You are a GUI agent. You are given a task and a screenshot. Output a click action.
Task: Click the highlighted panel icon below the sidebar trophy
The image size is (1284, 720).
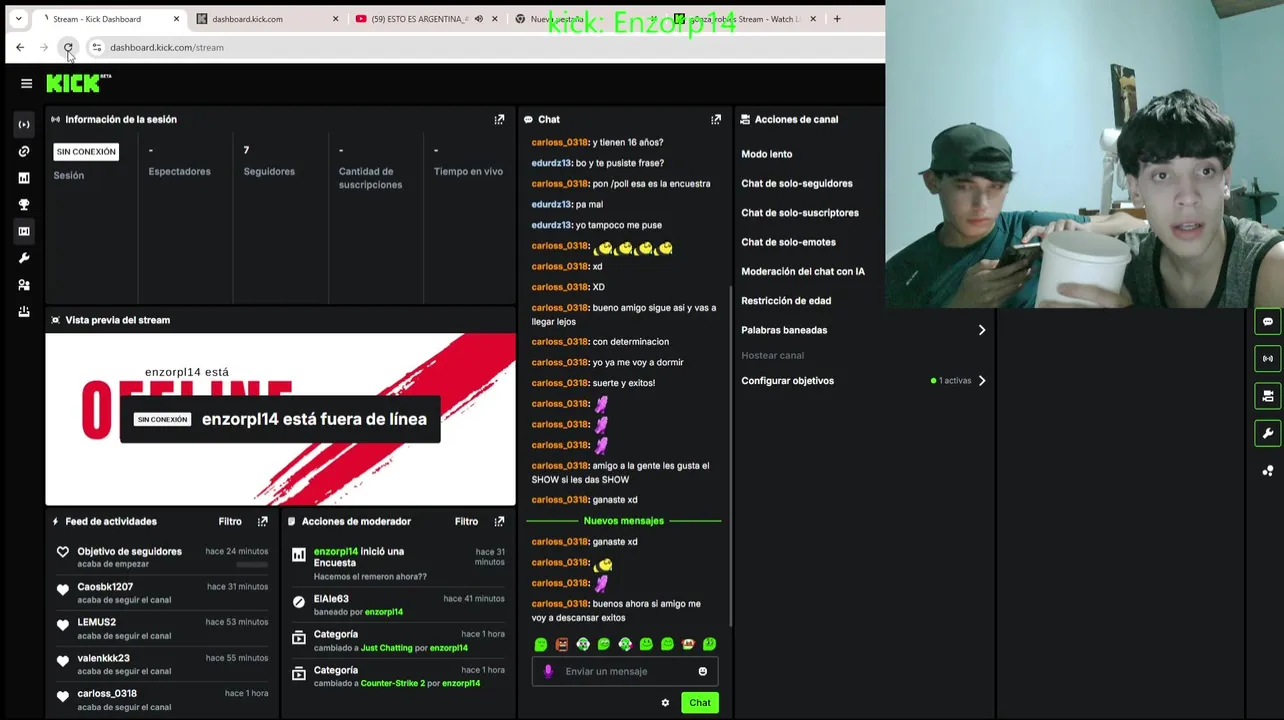click(x=24, y=231)
